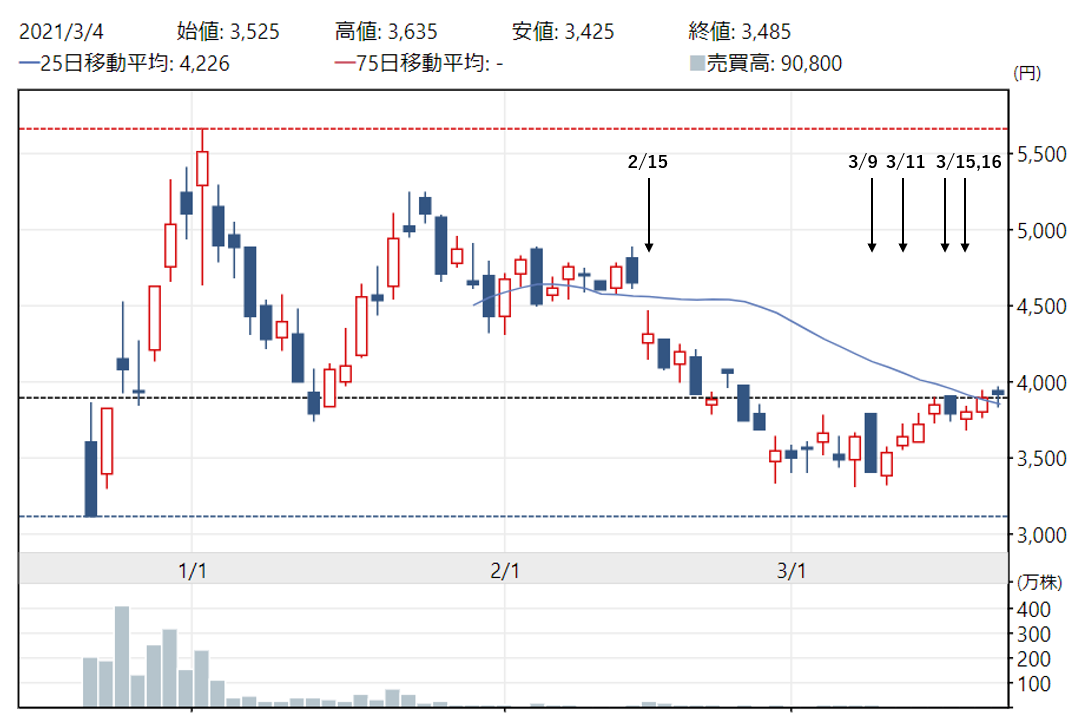This screenshot has width=1088, height=727.
Task: Click the 5,500 price axis label
Action: [x=1042, y=154]
